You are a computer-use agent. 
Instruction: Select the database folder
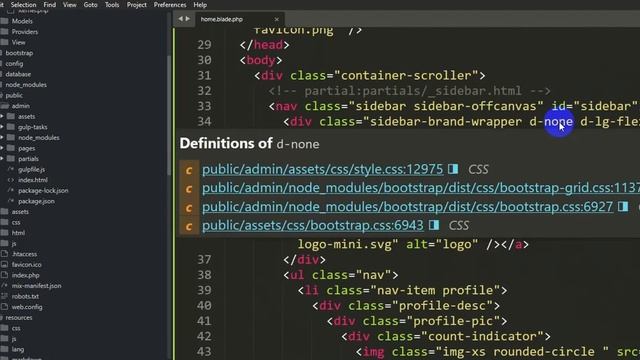pyautogui.click(x=18, y=74)
